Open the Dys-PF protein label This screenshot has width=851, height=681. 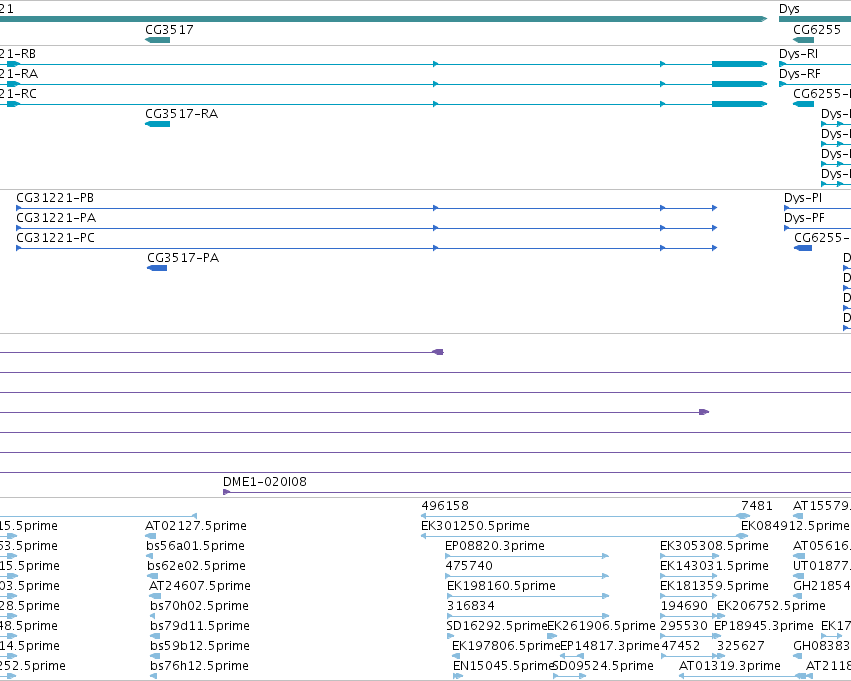click(804, 218)
